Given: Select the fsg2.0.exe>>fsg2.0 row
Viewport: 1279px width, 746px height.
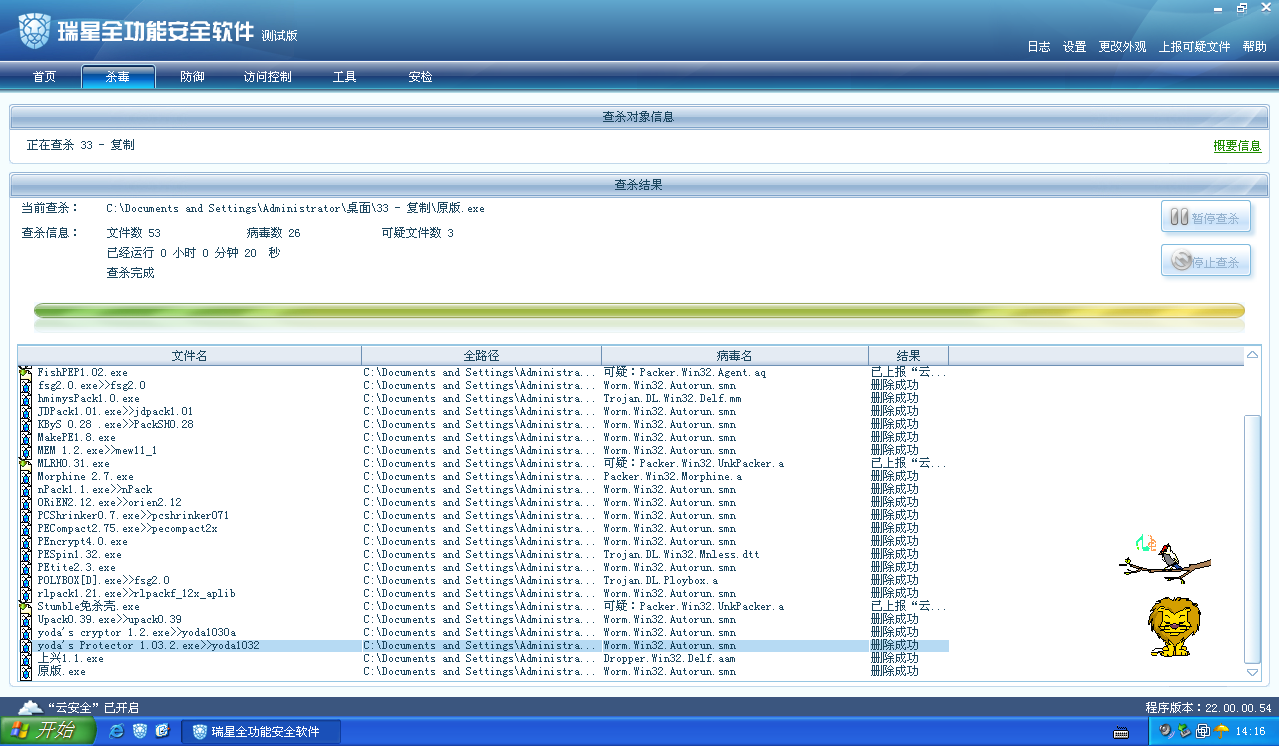Looking at the screenshot, I should tap(483, 385).
